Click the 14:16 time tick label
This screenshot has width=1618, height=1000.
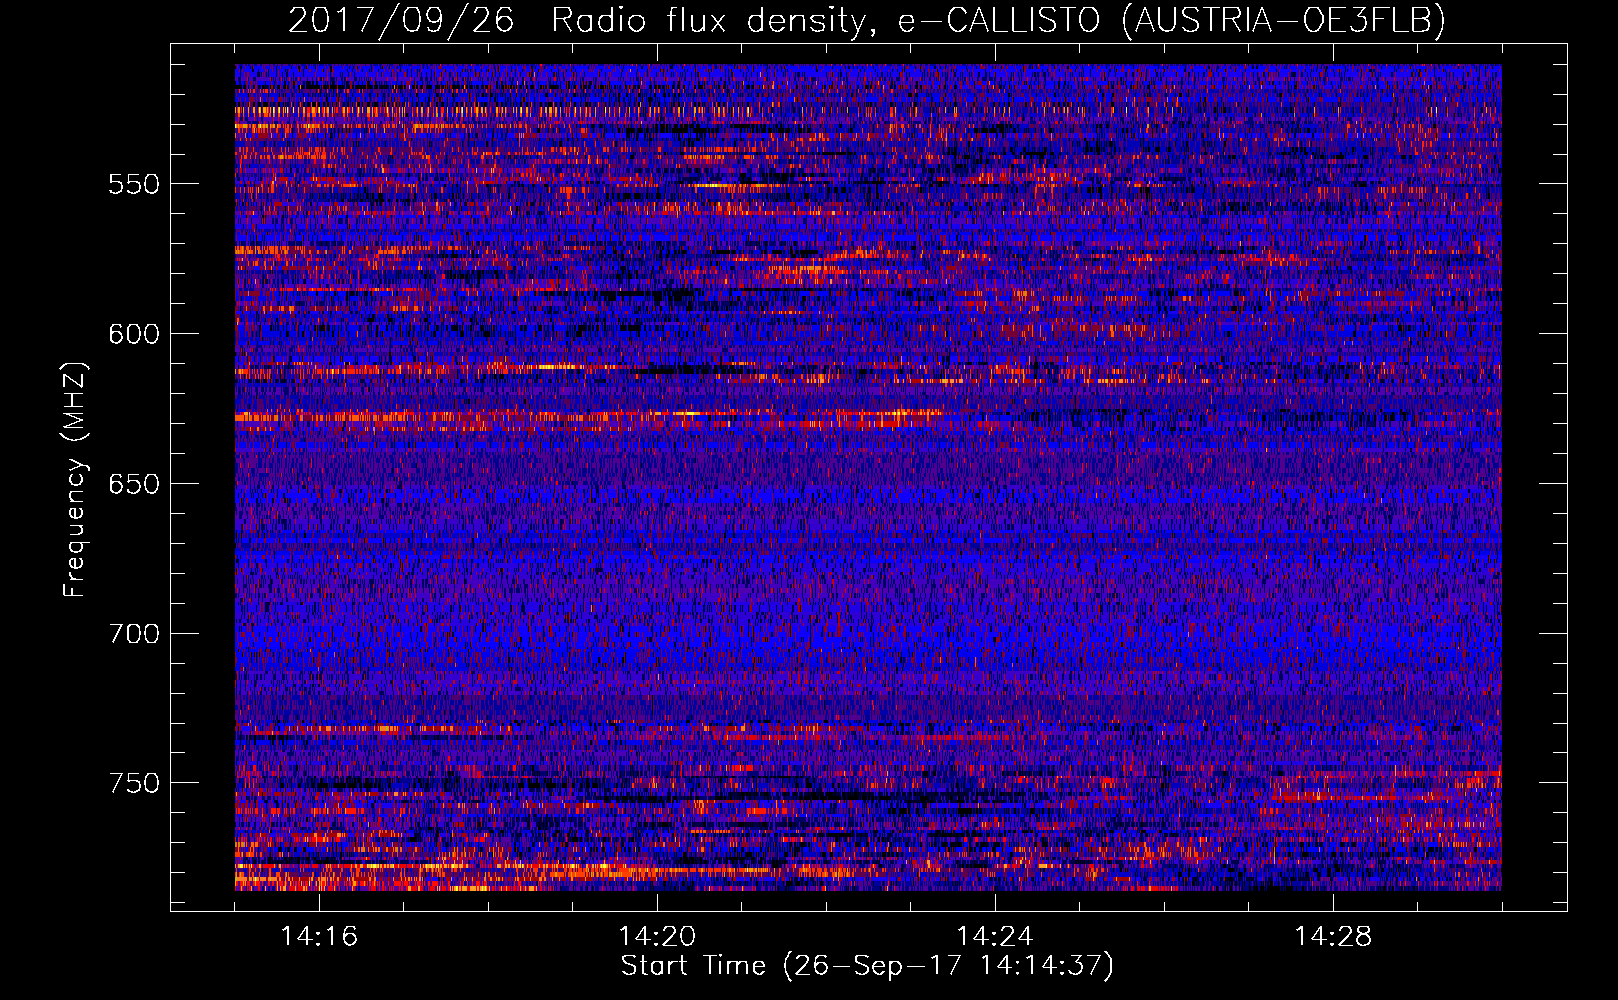point(319,936)
